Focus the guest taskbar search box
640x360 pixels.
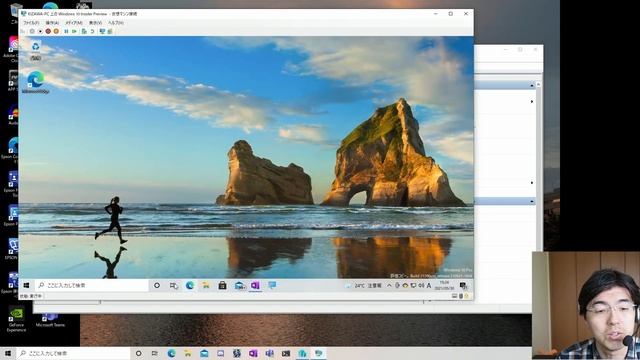point(92,285)
